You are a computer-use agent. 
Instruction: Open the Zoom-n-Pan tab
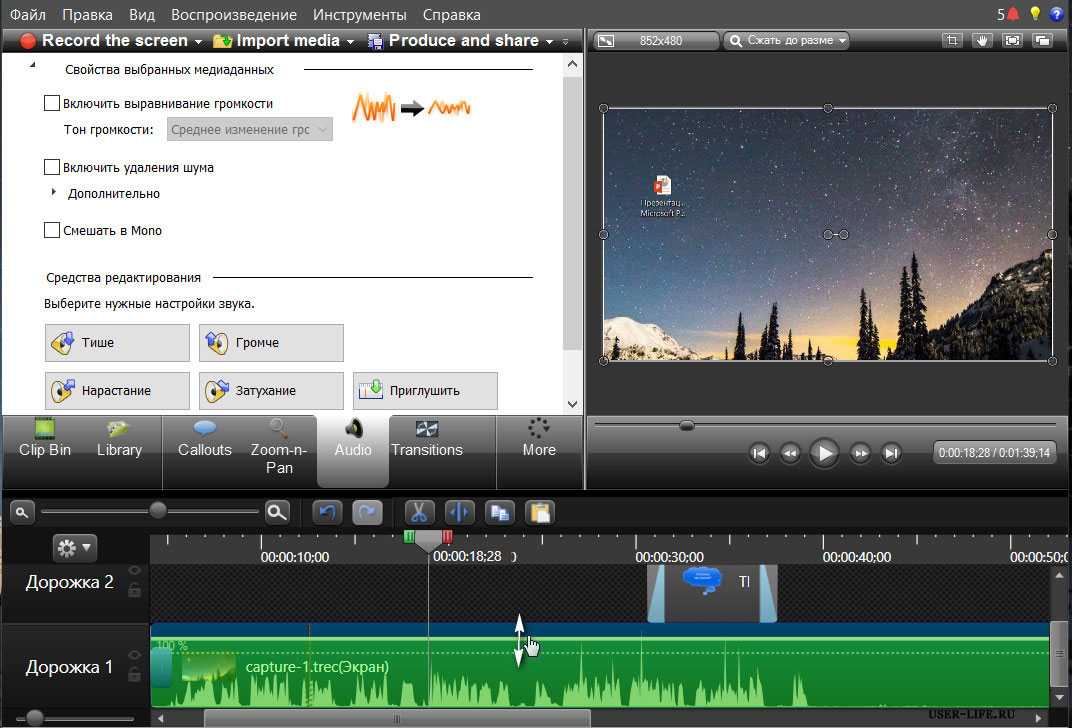278,448
